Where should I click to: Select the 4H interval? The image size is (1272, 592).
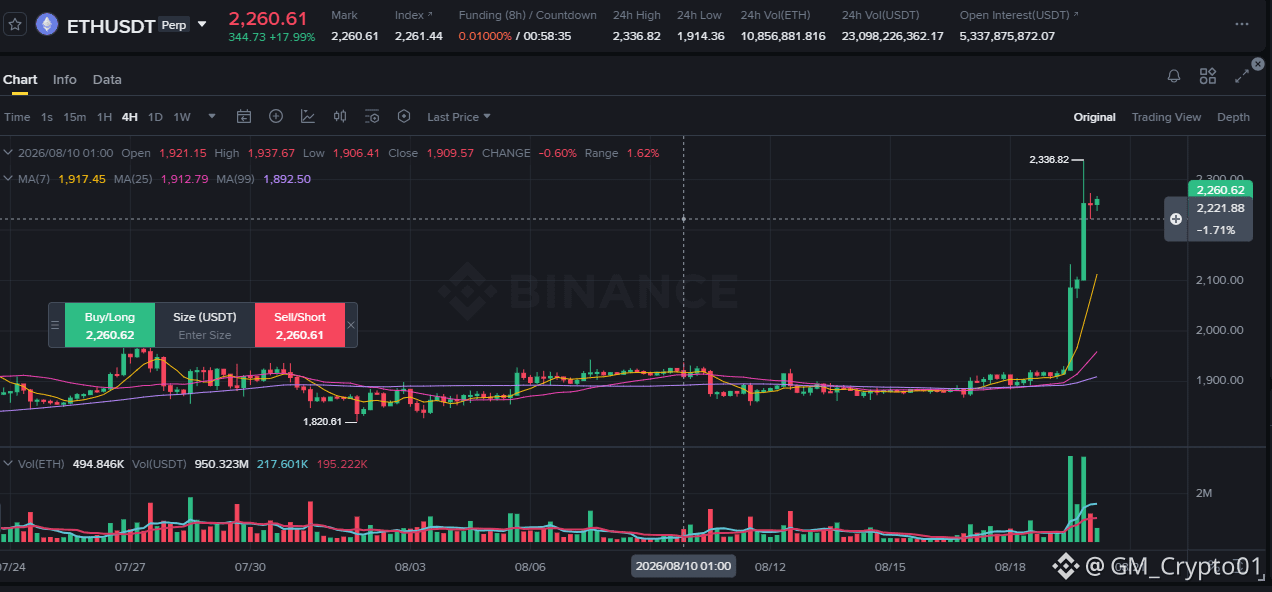point(130,117)
